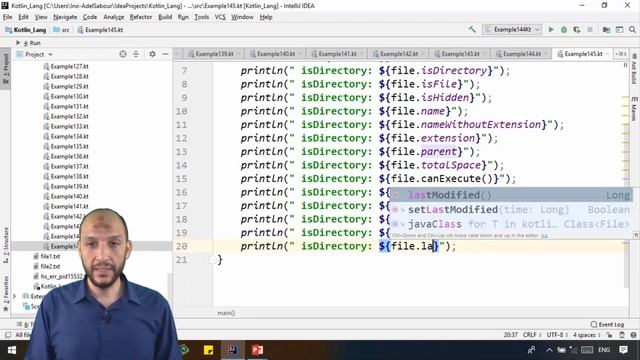Expand the External Libraries tree node

[x=15, y=296]
